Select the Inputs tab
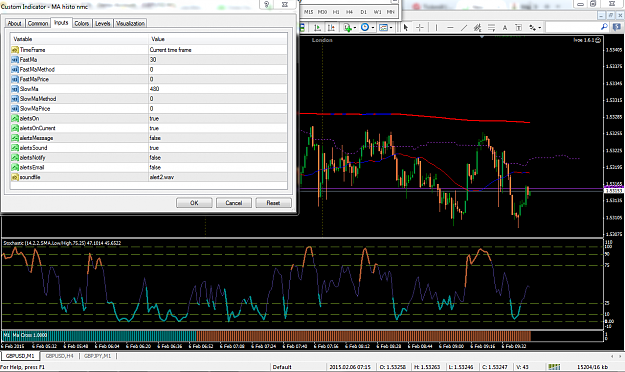Image resolution: width=625 pixels, height=372 pixels. pos(61,23)
